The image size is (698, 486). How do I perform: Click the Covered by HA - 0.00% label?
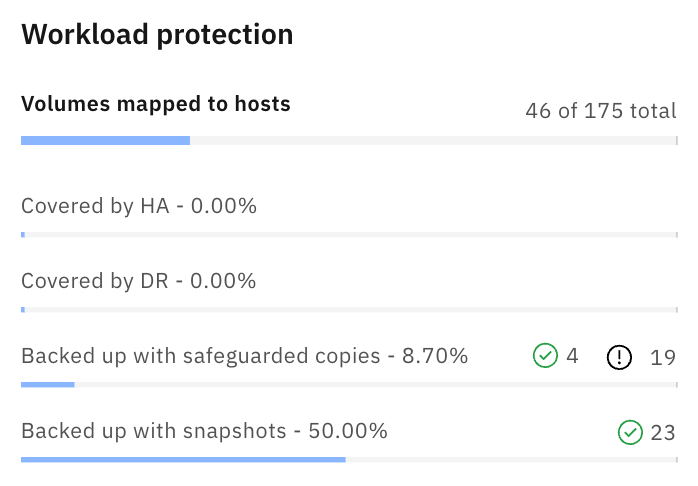tap(139, 206)
